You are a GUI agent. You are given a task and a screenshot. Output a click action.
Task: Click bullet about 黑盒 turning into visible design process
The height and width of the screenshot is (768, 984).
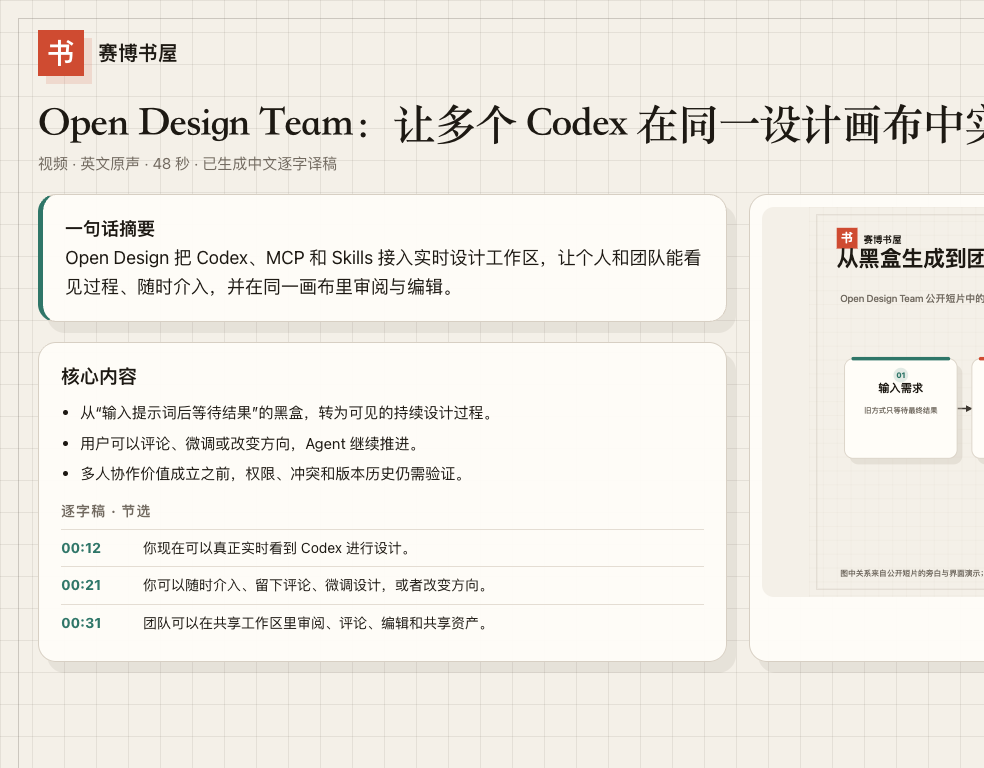pos(287,413)
